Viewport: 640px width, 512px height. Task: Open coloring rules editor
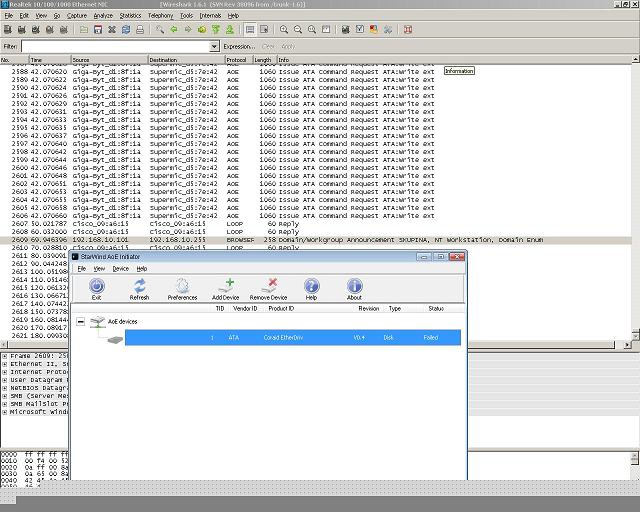tap(373, 29)
